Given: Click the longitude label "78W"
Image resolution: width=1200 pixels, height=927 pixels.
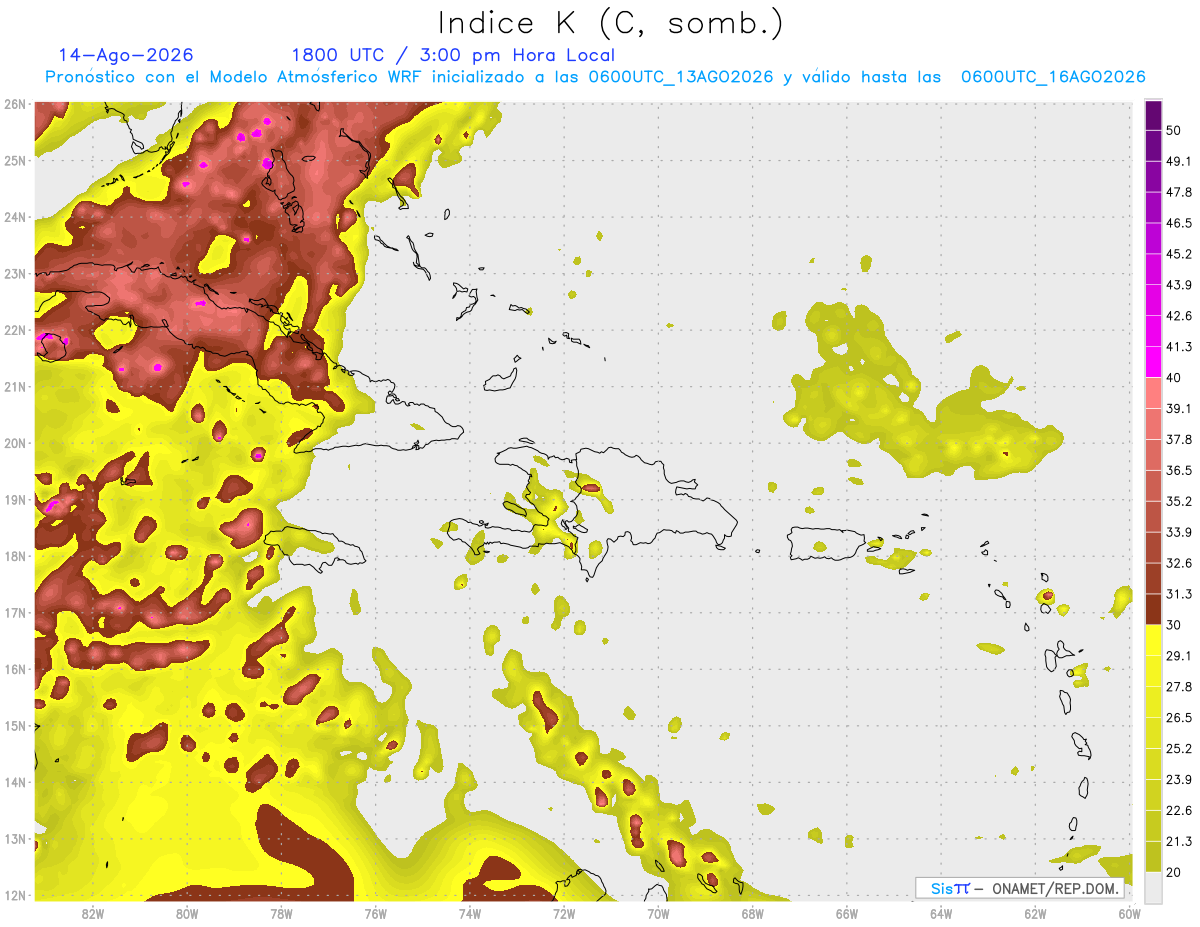Looking at the screenshot, I should (281, 913).
